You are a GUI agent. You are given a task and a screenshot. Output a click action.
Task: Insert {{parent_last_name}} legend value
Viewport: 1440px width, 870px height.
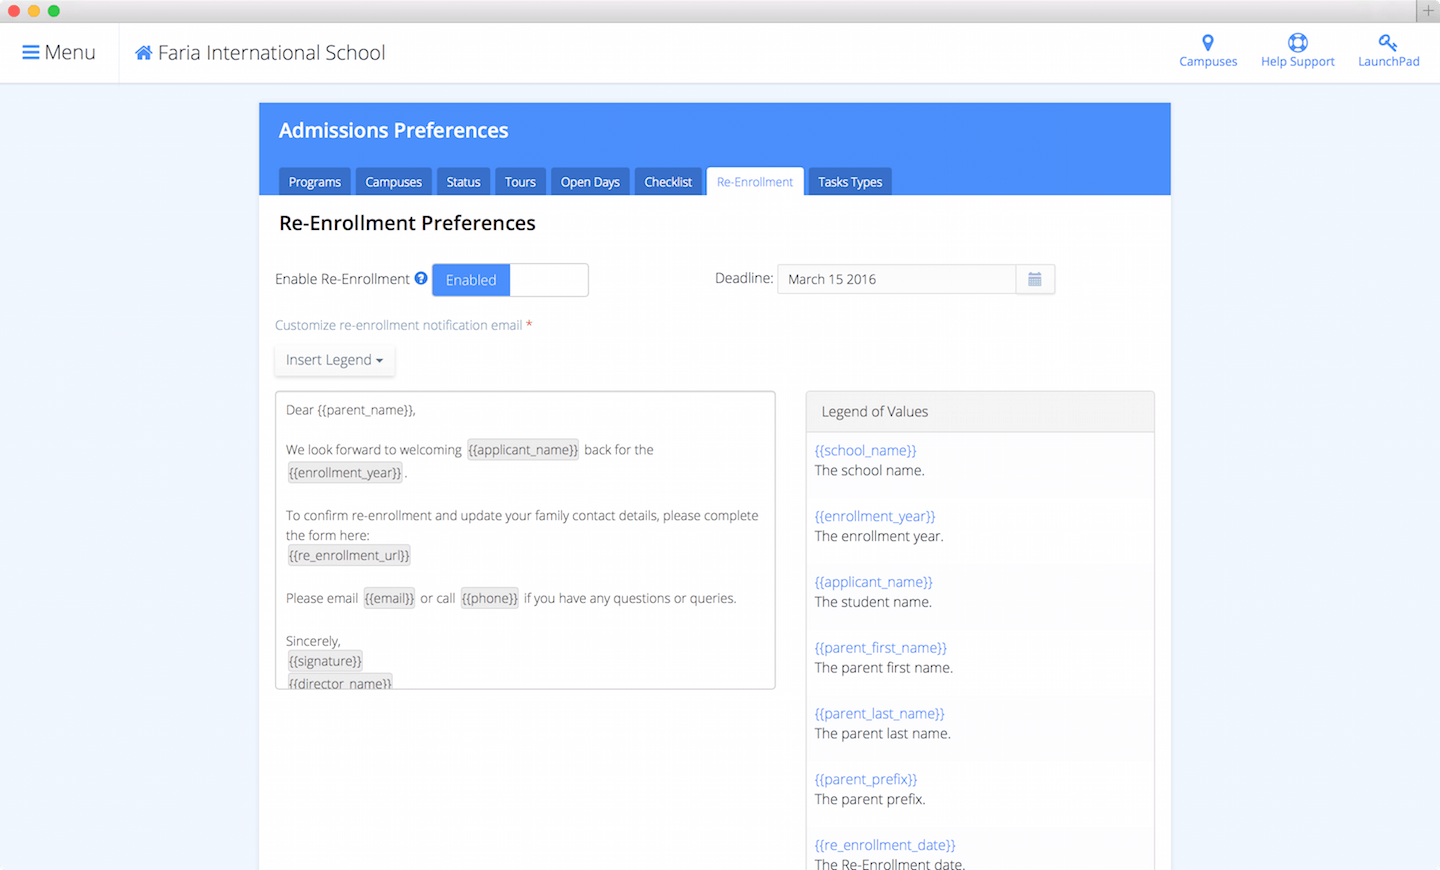tap(880, 714)
